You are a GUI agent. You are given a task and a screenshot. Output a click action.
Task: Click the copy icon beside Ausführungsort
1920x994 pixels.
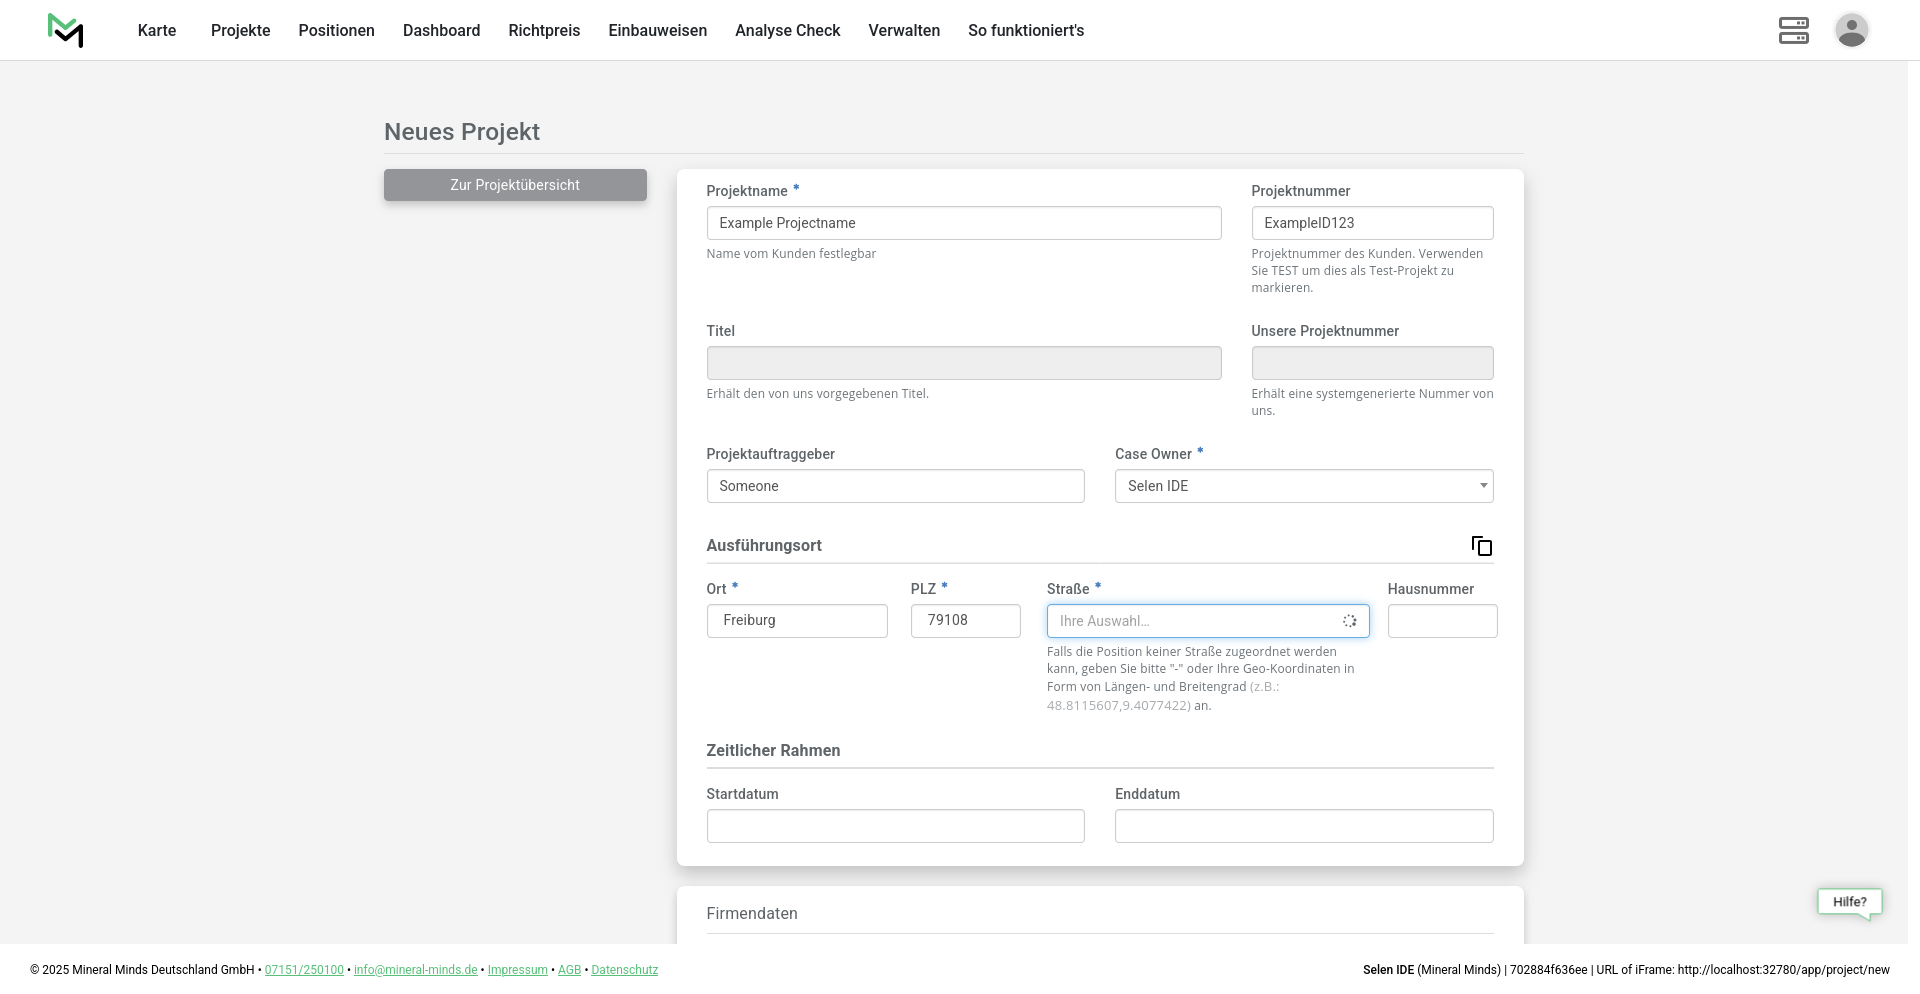point(1481,546)
